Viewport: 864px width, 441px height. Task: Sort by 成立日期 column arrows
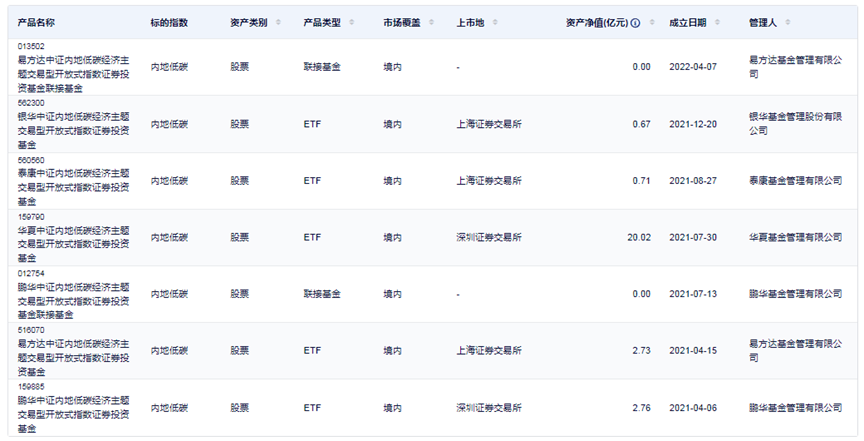click(717, 23)
